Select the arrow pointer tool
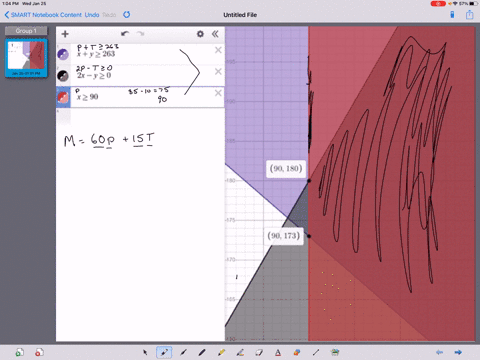 (145, 352)
